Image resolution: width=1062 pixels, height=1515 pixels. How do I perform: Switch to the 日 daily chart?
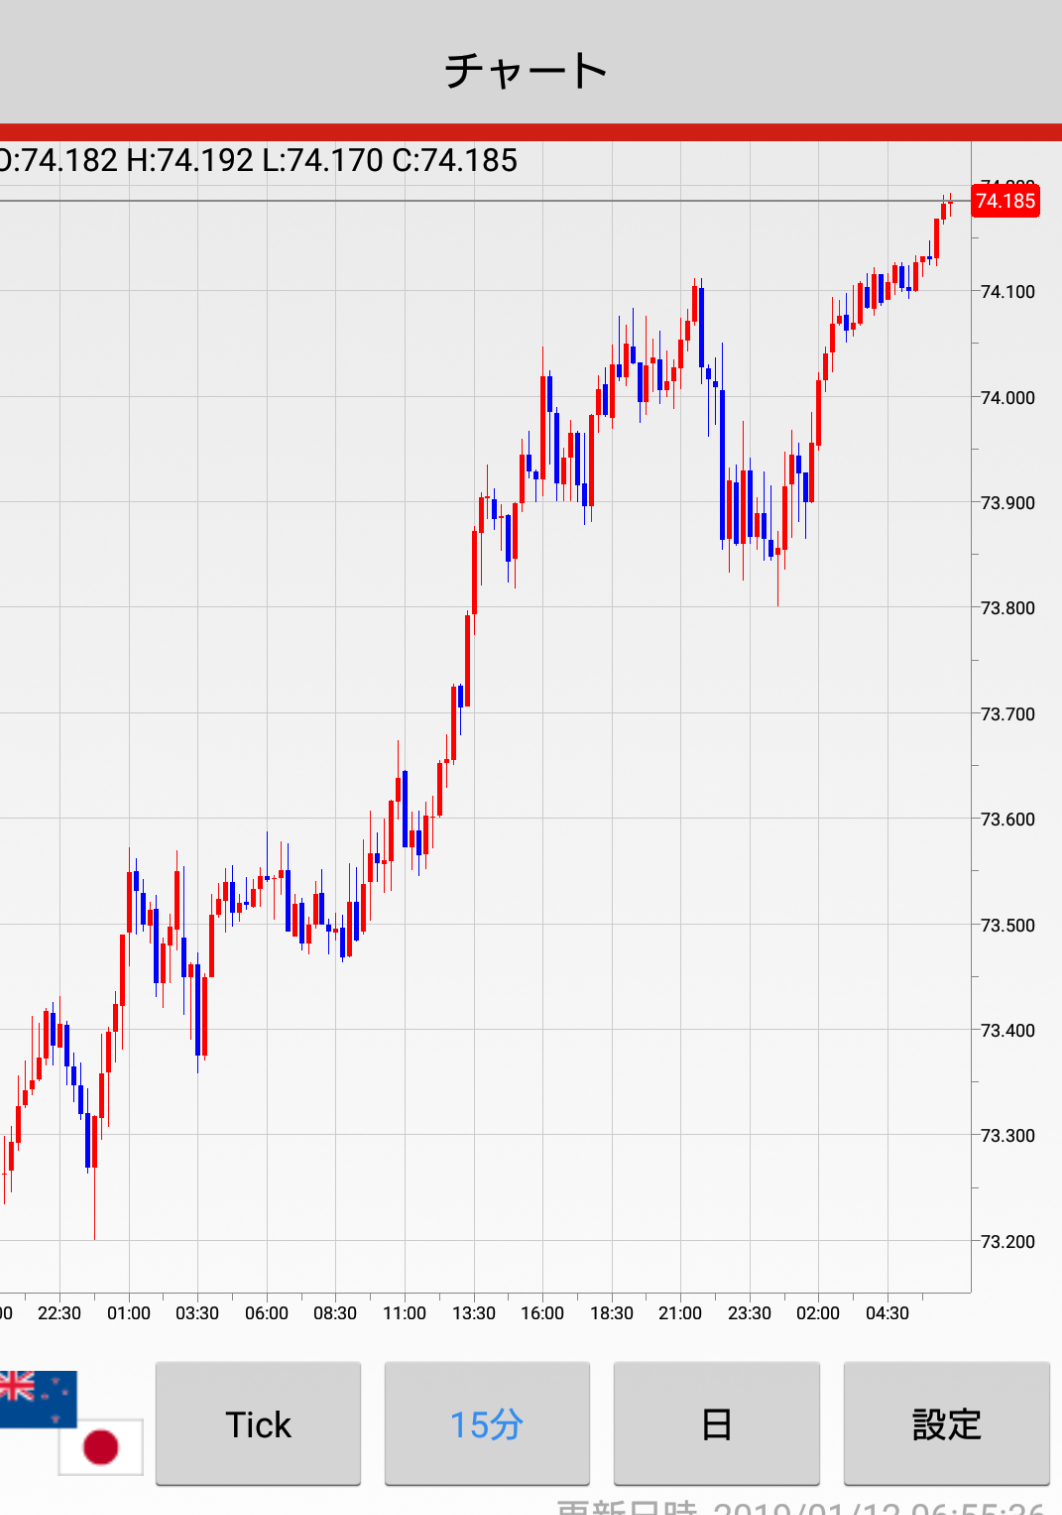pyautogui.click(x=716, y=1424)
